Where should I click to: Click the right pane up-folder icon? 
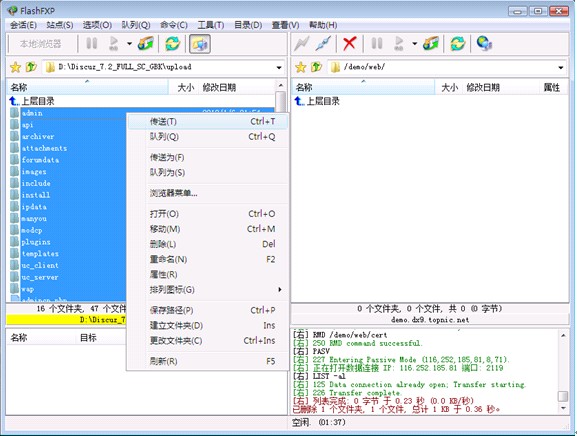[x=316, y=67]
